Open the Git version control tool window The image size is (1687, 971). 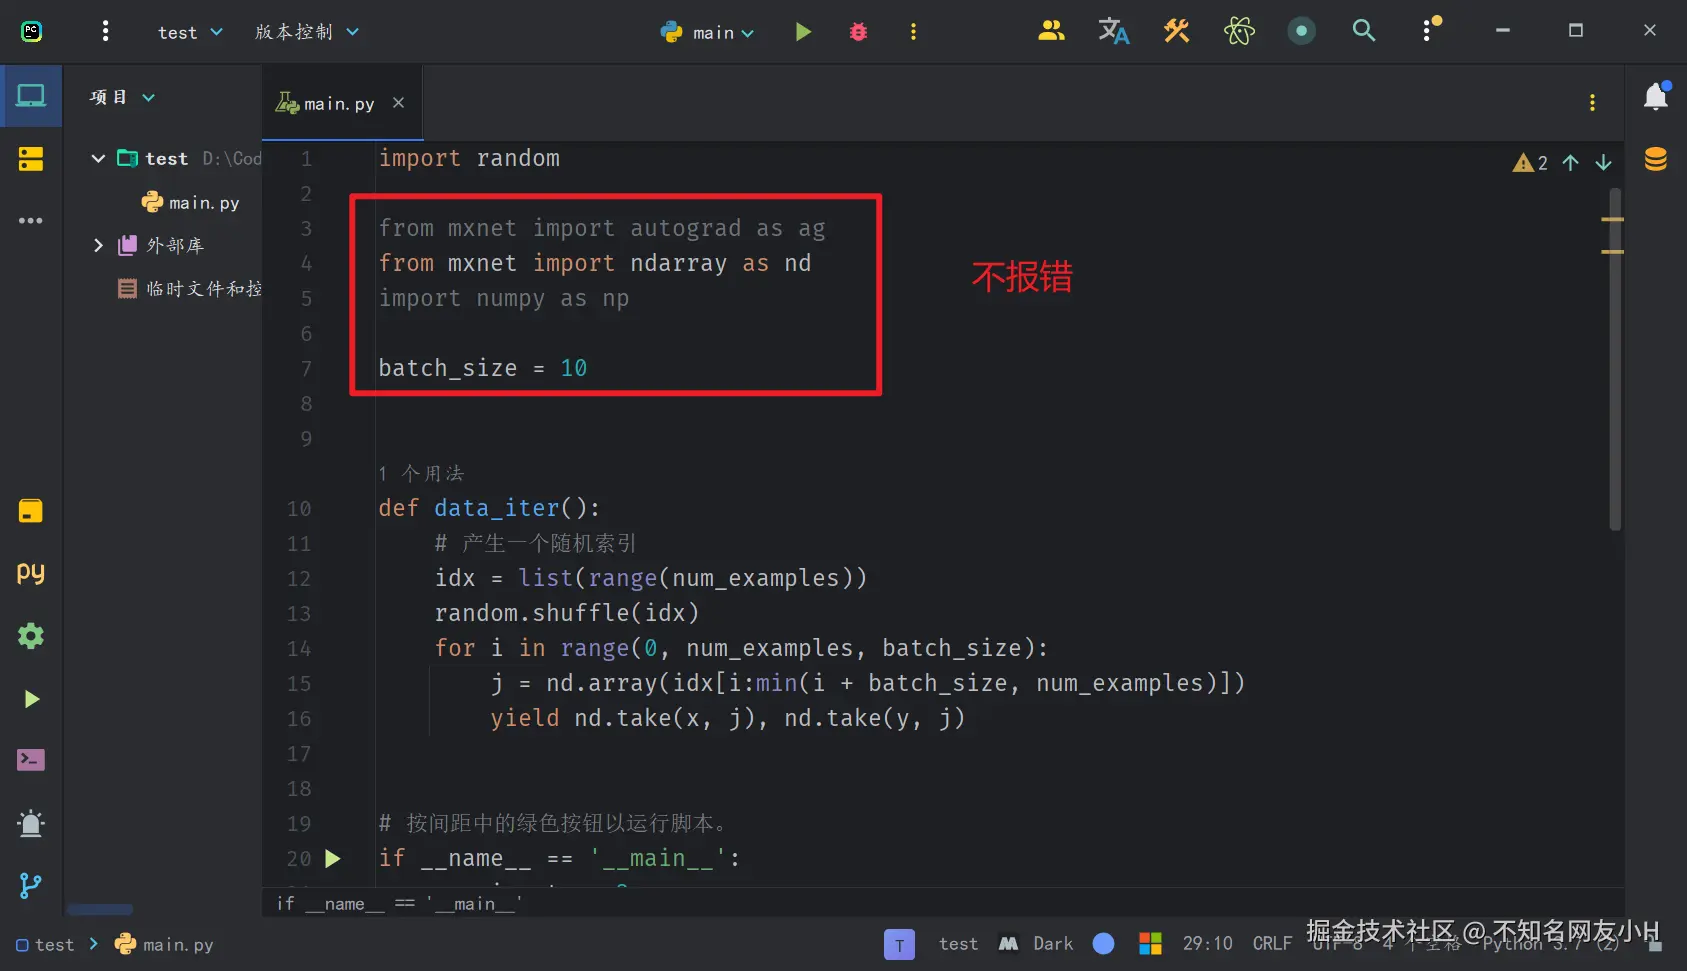pyautogui.click(x=31, y=885)
